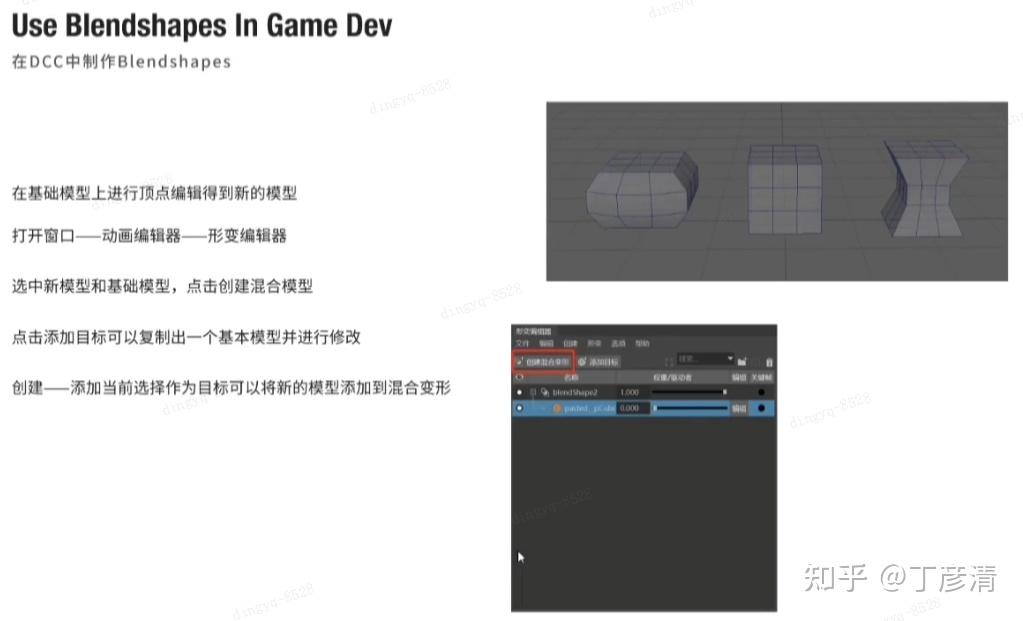The height and width of the screenshot is (621, 1023).
Task: Expand the blendShape2 node to show its targets
Action: click(534, 391)
